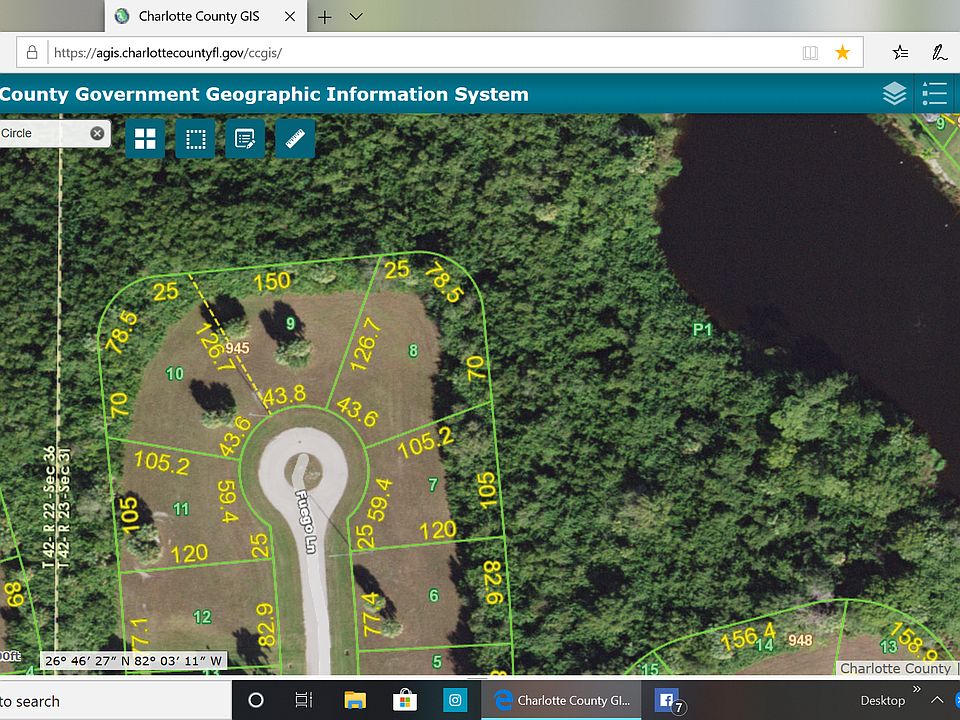Open the draw and edit notes tool

pyautogui.click(x=245, y=139)
